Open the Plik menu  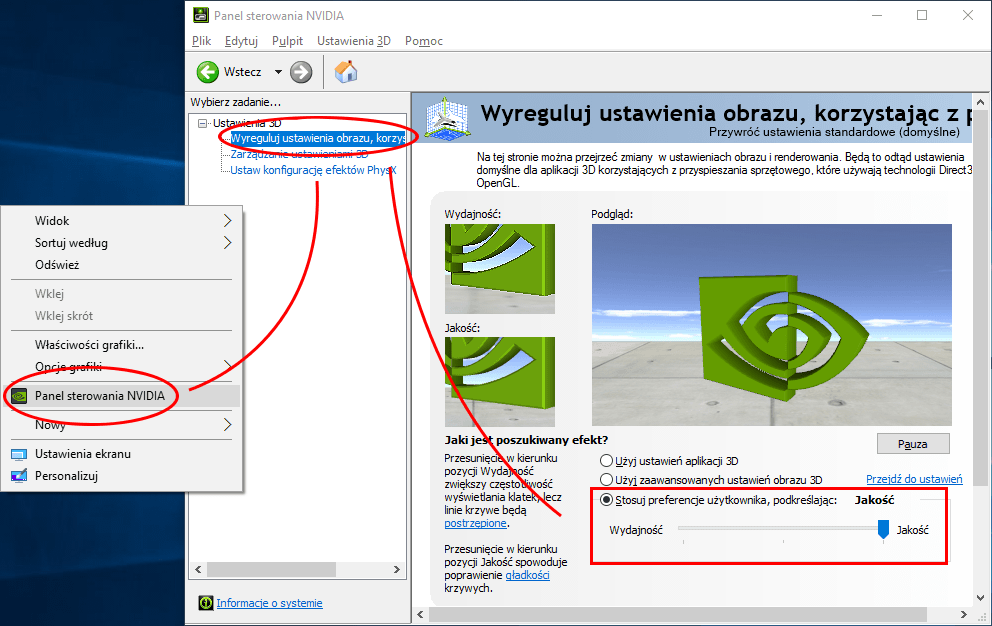click(x=201, y=41)
